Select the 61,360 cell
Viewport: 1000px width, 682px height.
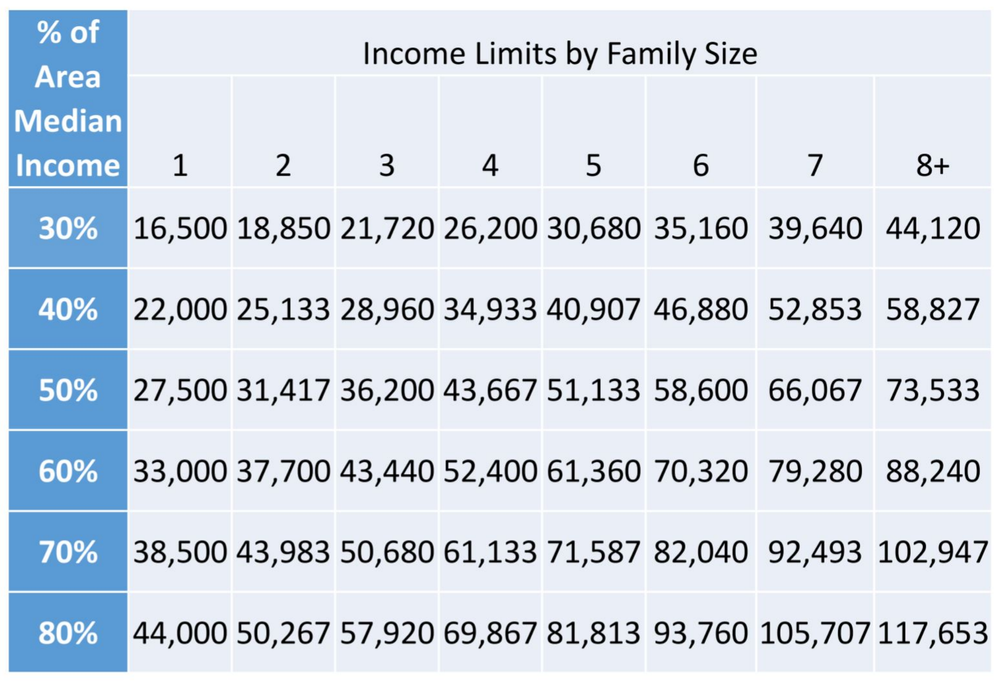593,472
